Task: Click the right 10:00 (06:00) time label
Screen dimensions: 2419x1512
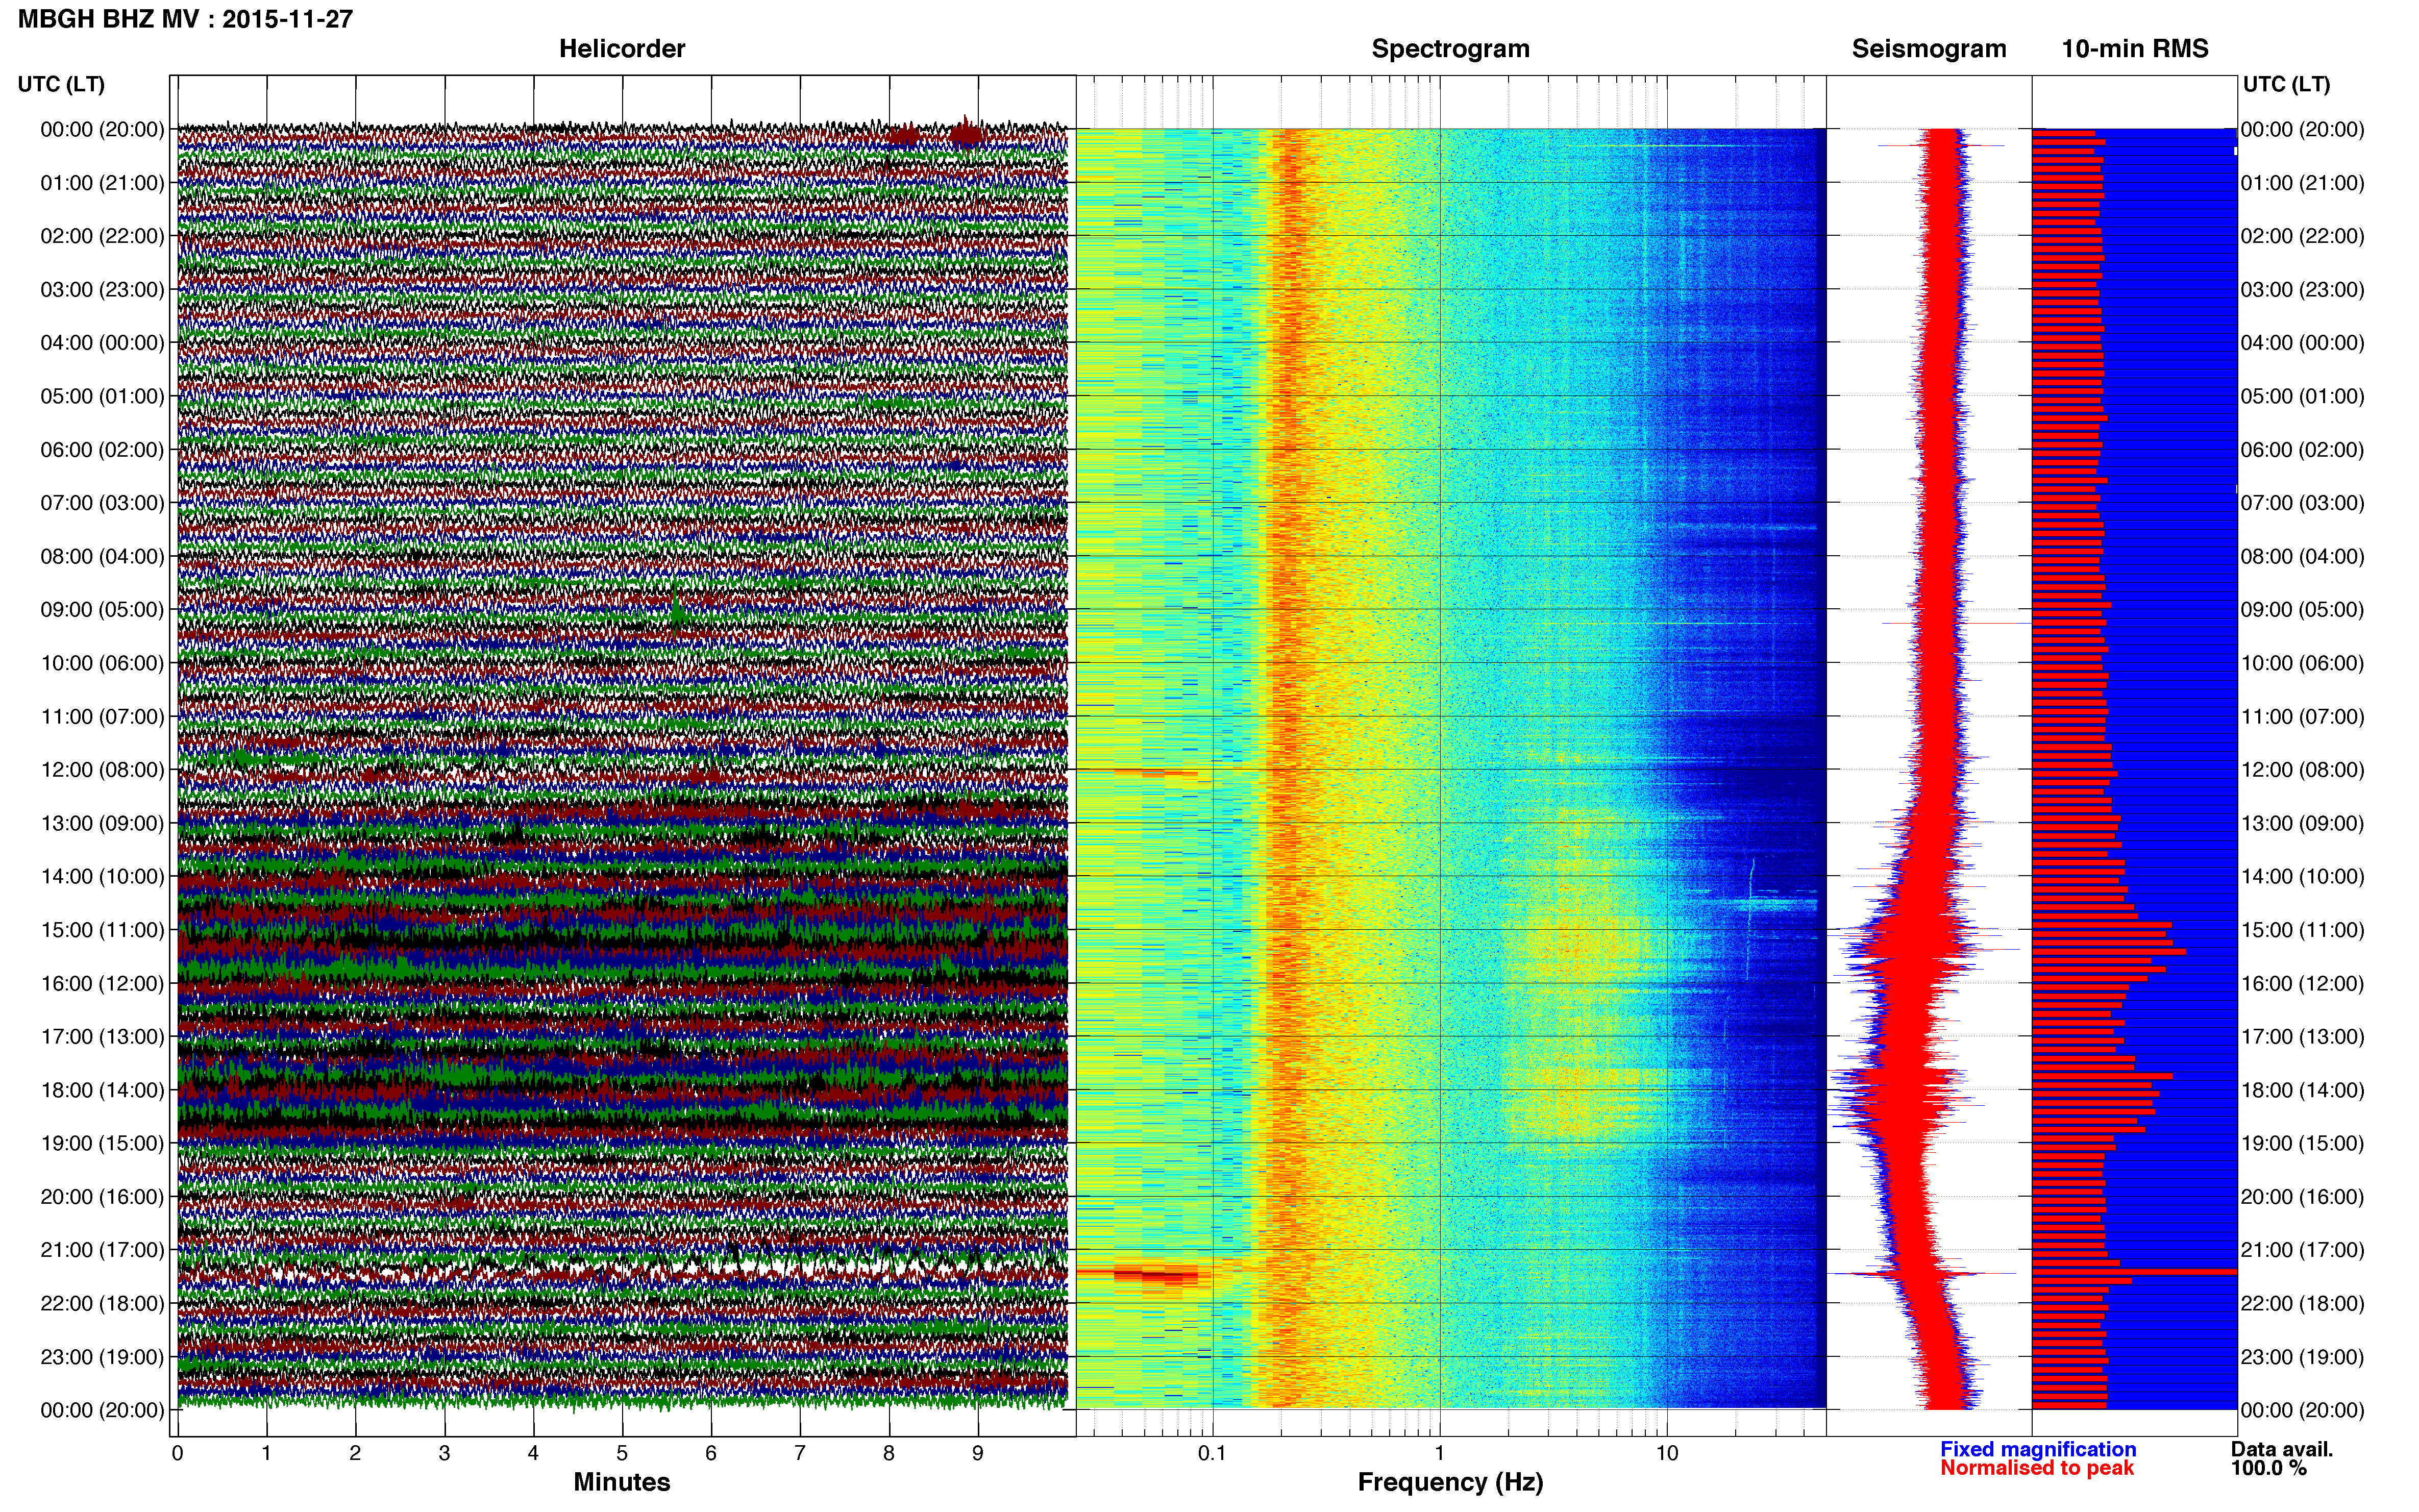Action: tap(2302, 663)
